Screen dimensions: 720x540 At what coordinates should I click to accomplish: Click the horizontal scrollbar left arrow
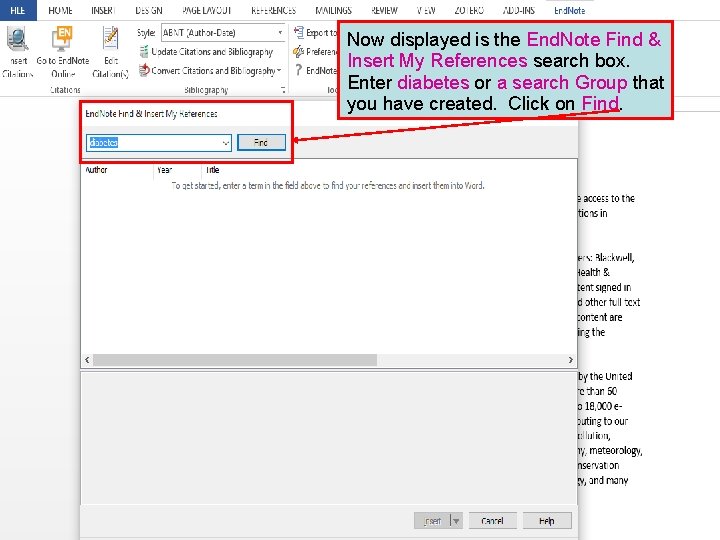pos(87,360)
